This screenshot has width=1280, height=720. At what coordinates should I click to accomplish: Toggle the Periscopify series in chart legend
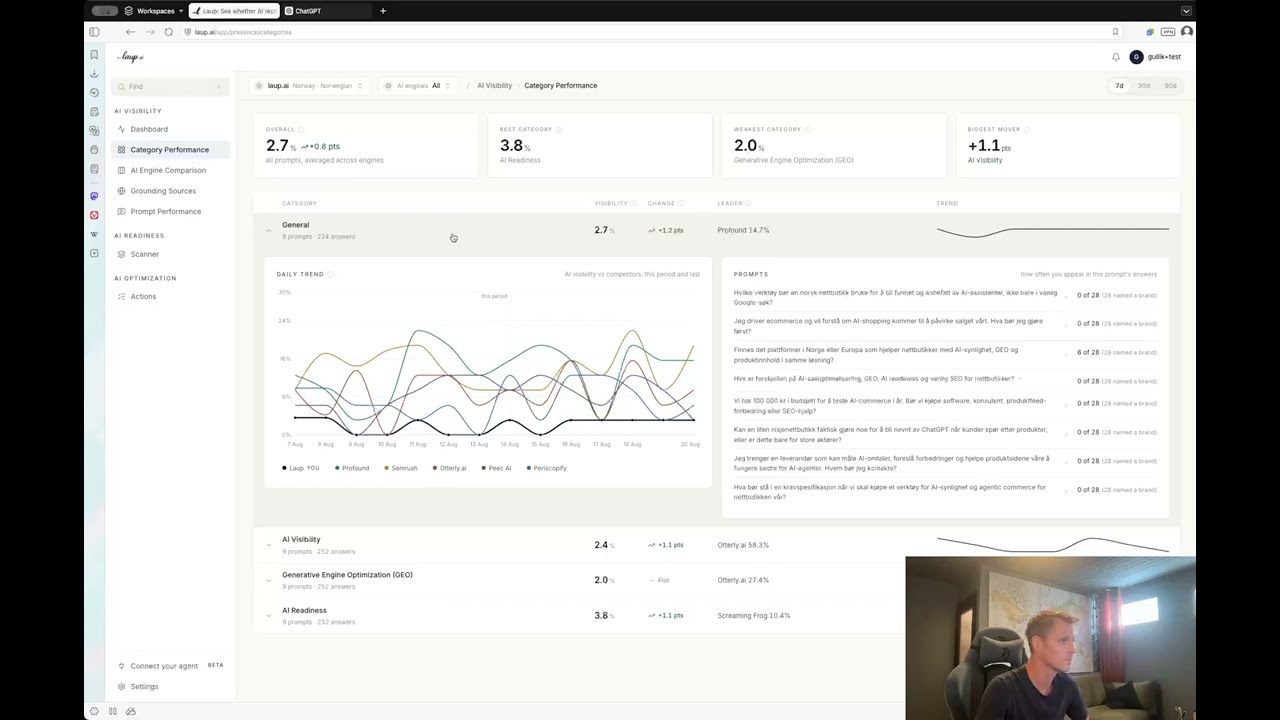pyautogui.click(x=547, y=468)
